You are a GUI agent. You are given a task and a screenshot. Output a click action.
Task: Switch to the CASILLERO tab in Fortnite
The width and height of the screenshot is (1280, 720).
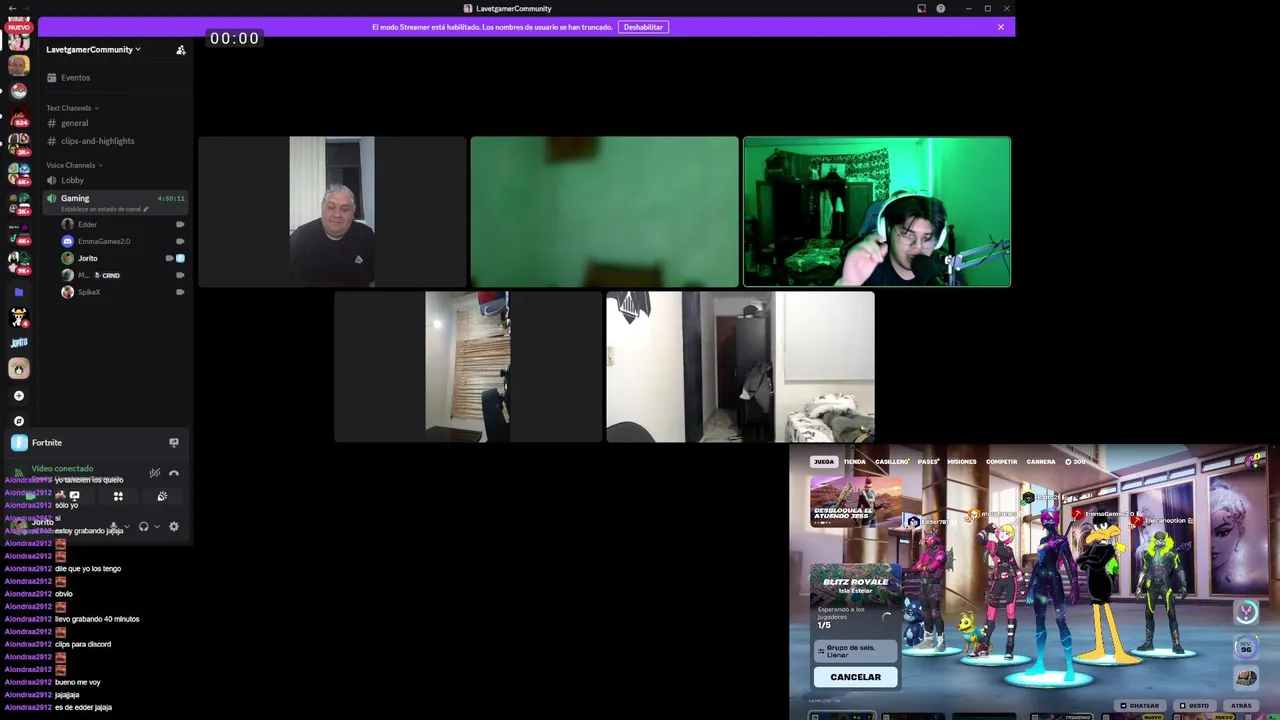891,462
